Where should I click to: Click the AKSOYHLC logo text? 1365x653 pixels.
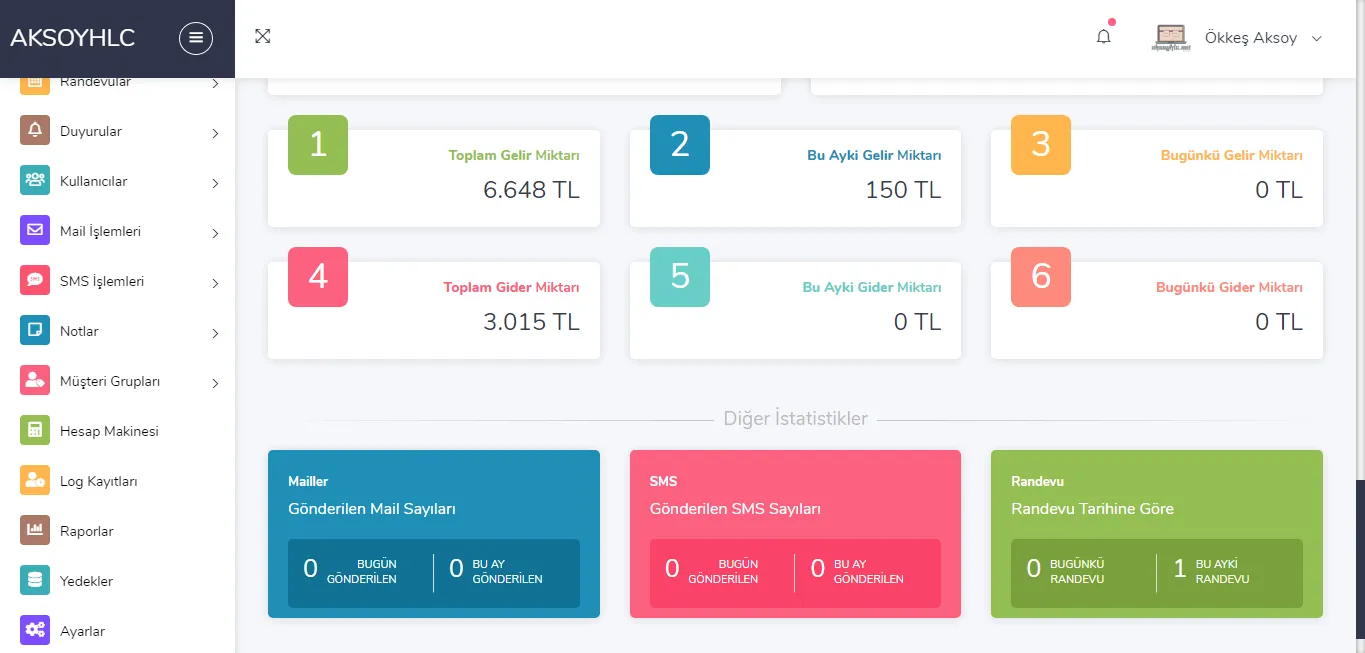[73, 38]
